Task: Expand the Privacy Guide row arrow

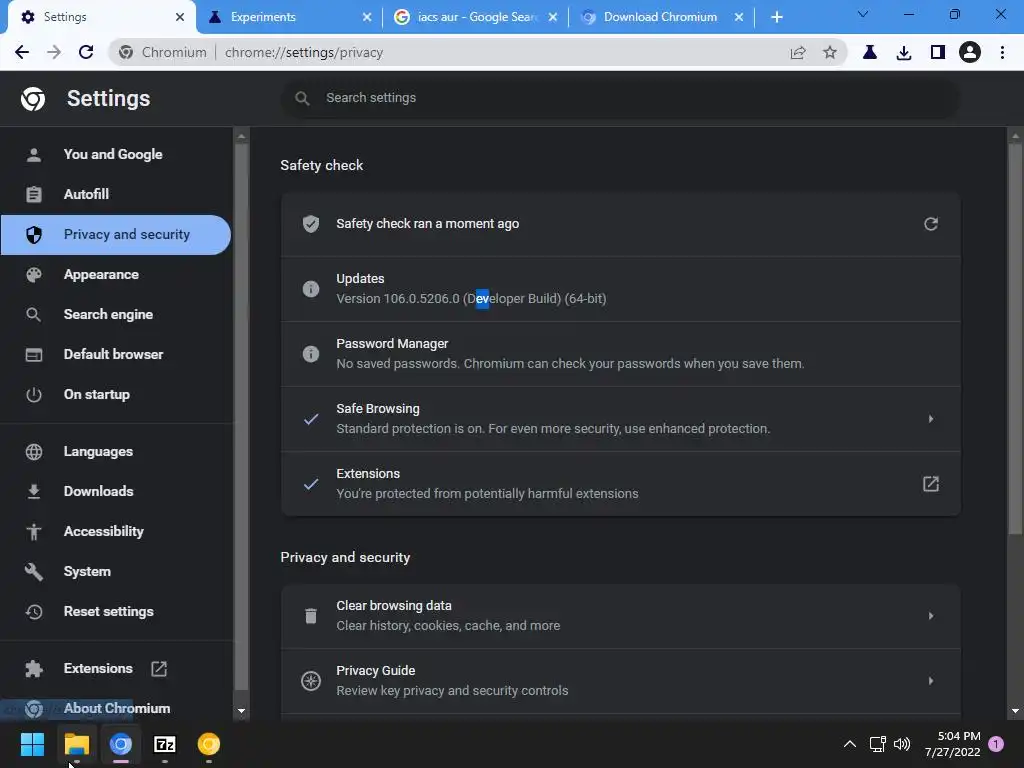Action: click(931, 680)
